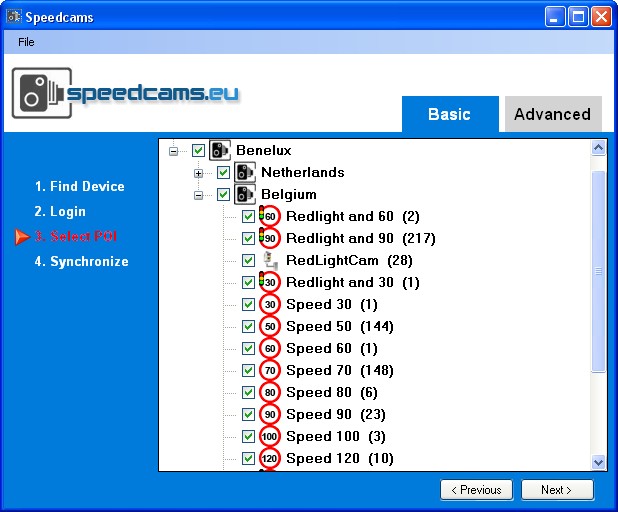Click the Previous button
The image size is (618, 512).
point(476,490)
